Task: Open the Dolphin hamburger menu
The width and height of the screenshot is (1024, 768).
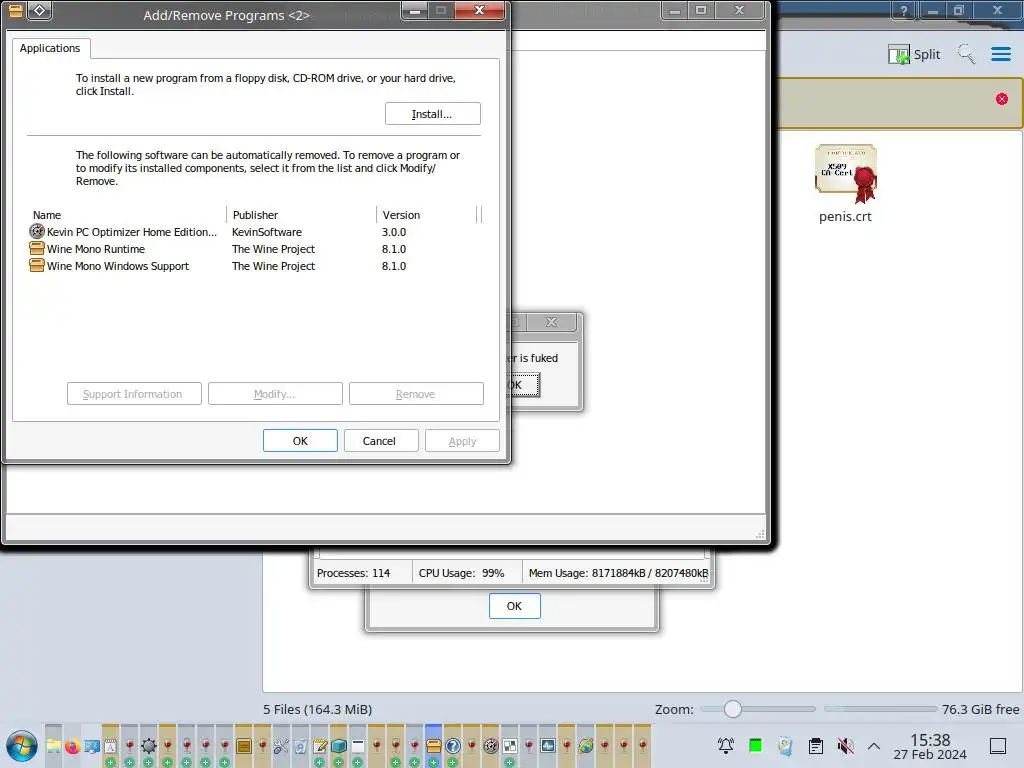Action: pyautogui.click(x=1000, y=54)
